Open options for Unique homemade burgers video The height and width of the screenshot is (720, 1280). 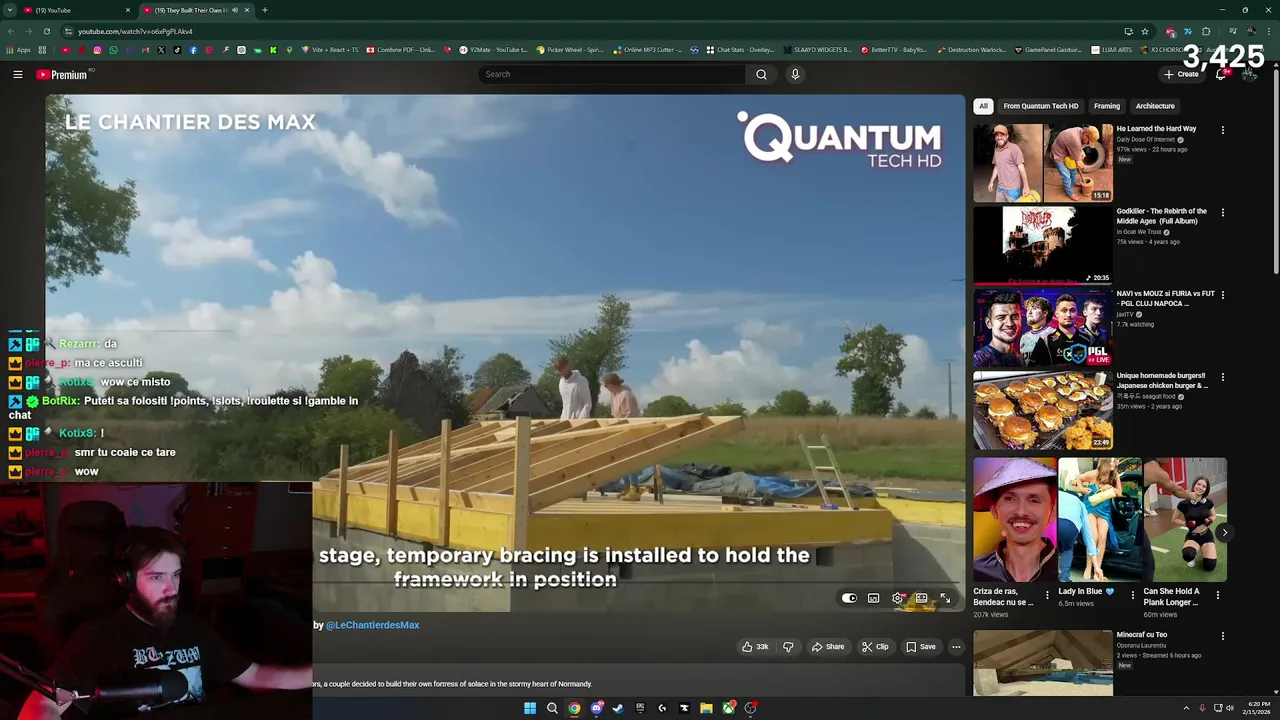1222,378
